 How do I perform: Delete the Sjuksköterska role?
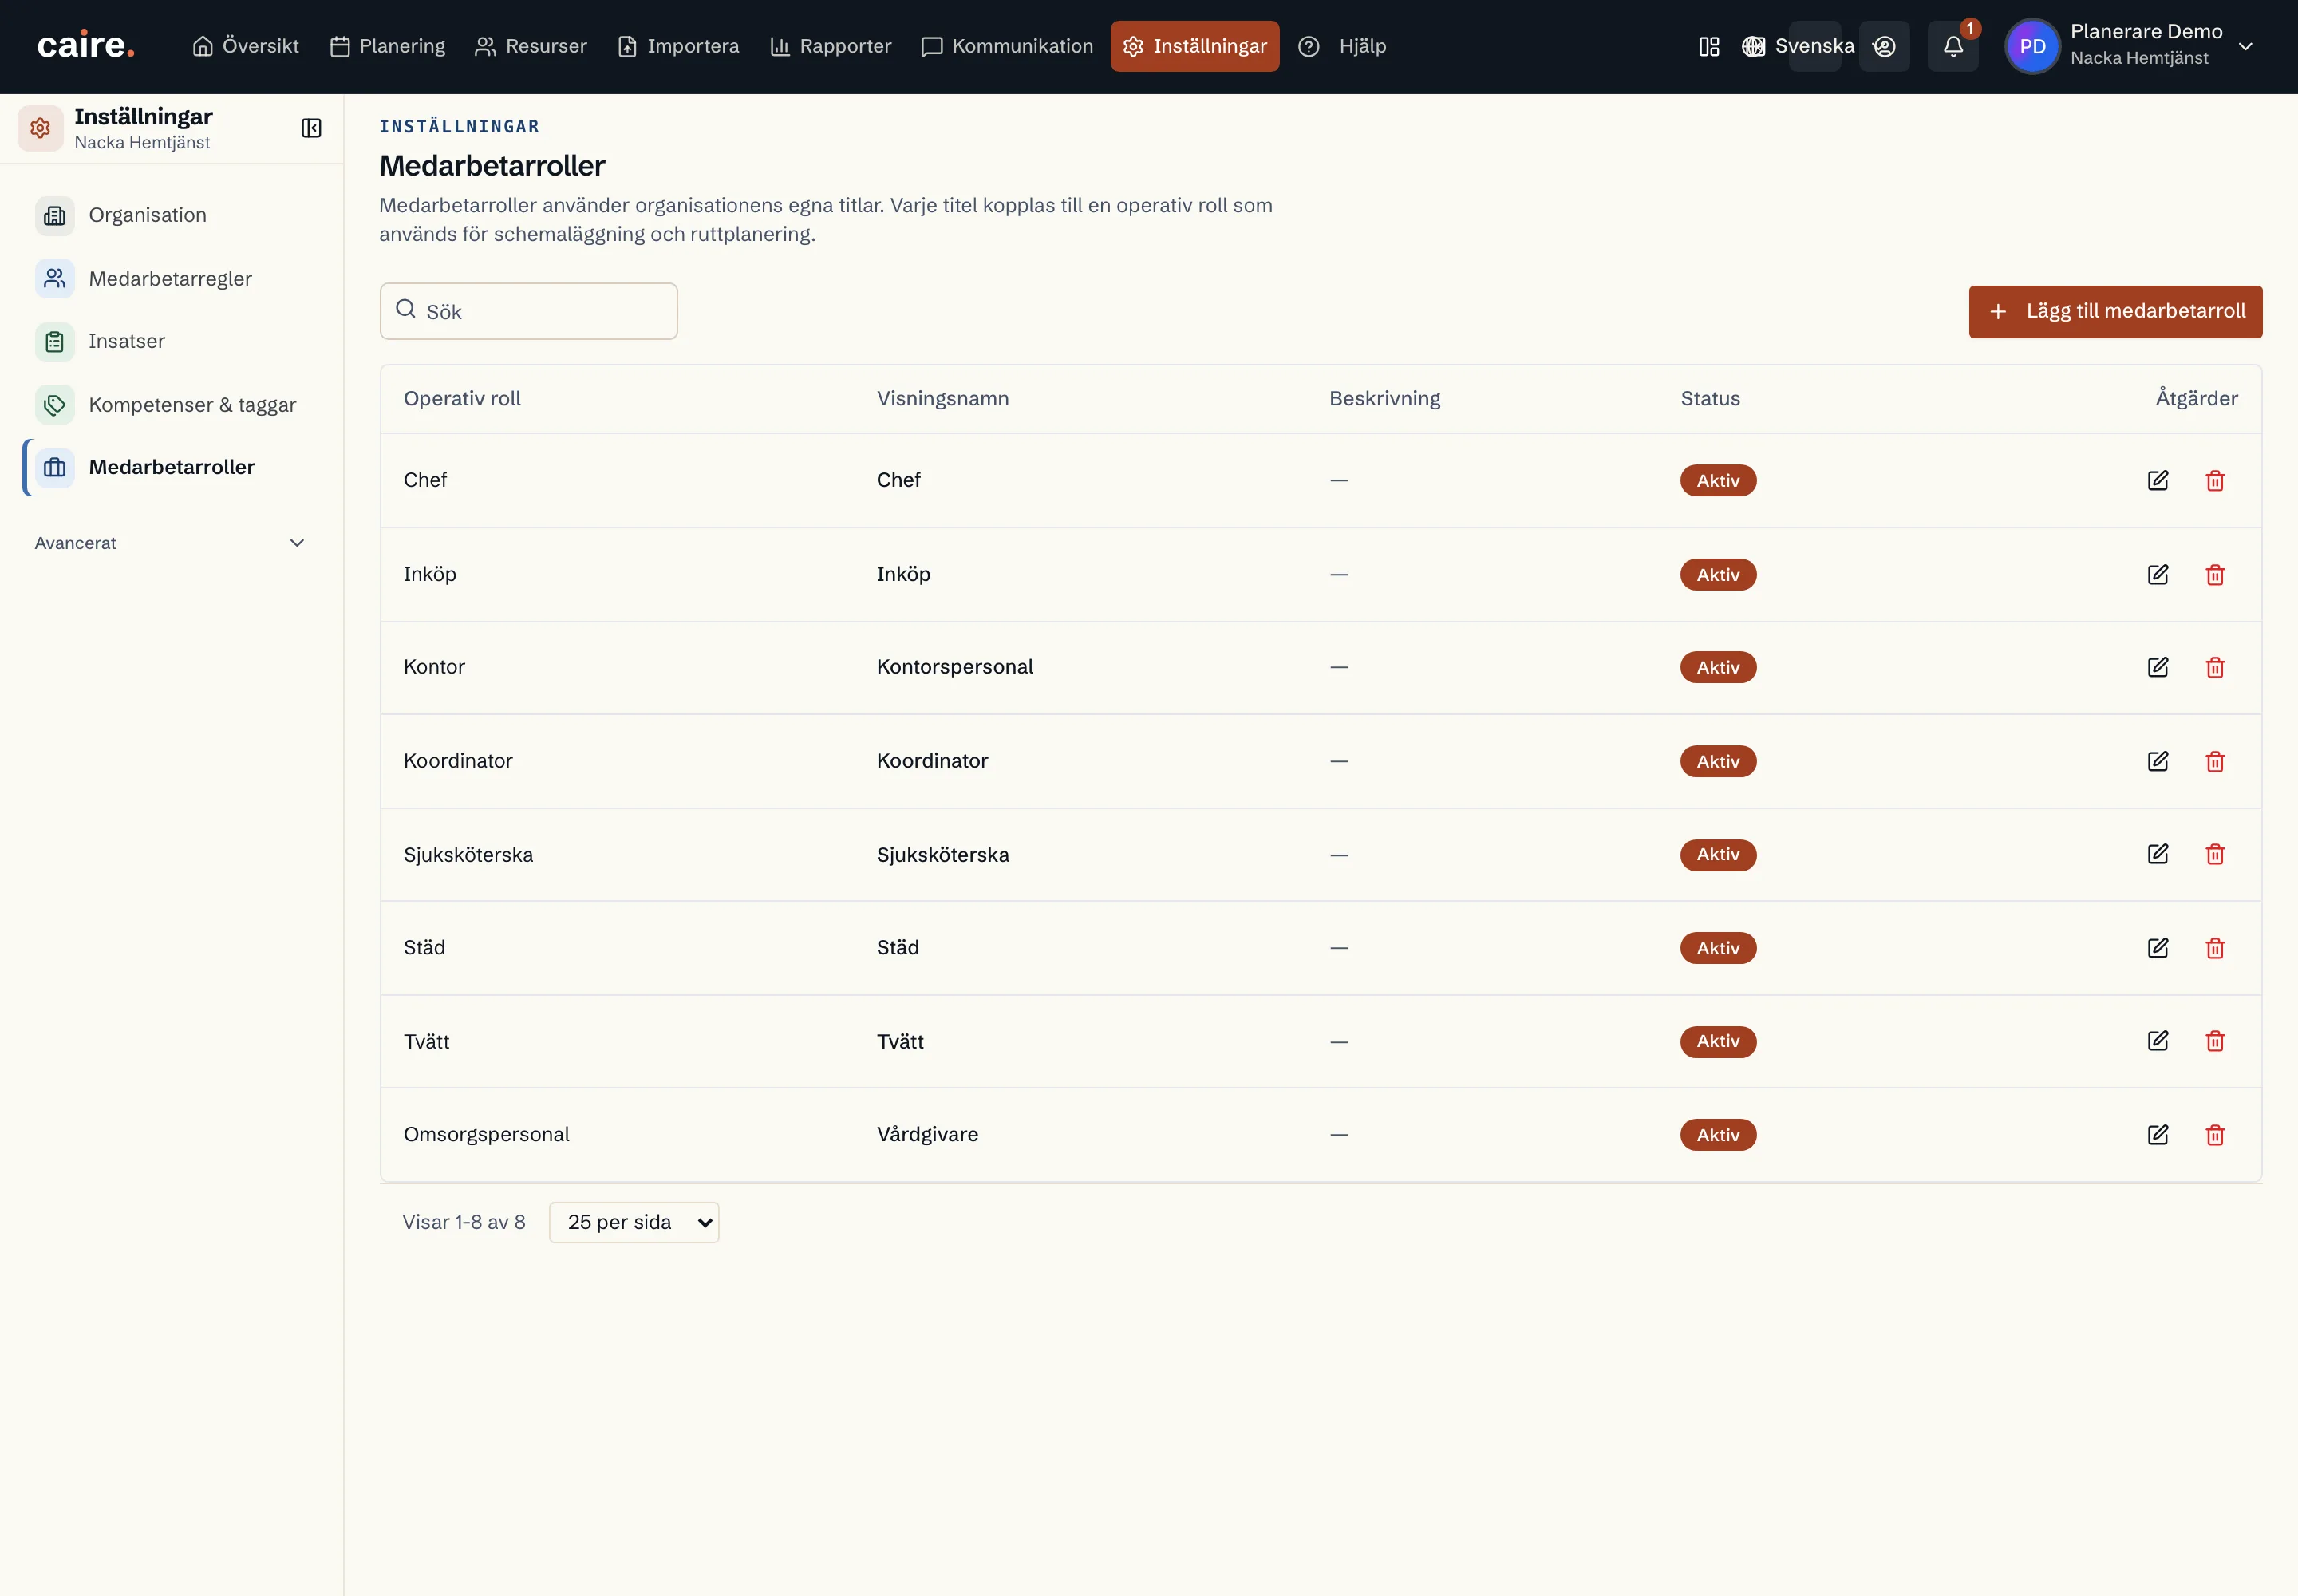click(2214, 854)
